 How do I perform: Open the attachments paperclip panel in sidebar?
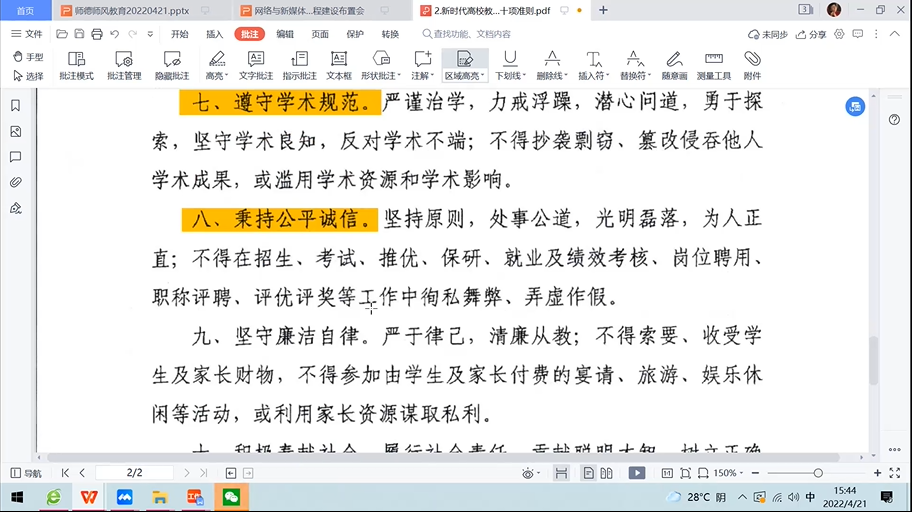tap(15, 182)
